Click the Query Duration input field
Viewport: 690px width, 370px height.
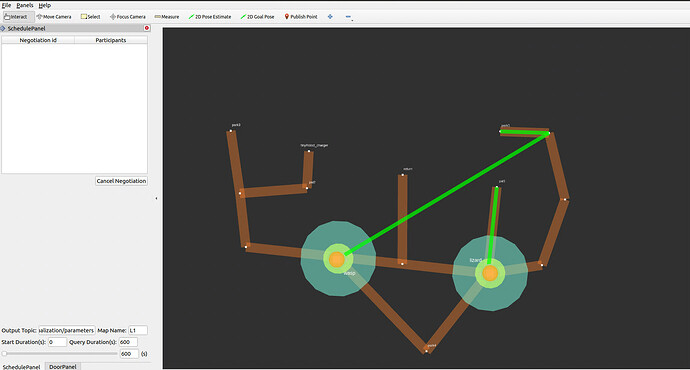tap(128, 342)
